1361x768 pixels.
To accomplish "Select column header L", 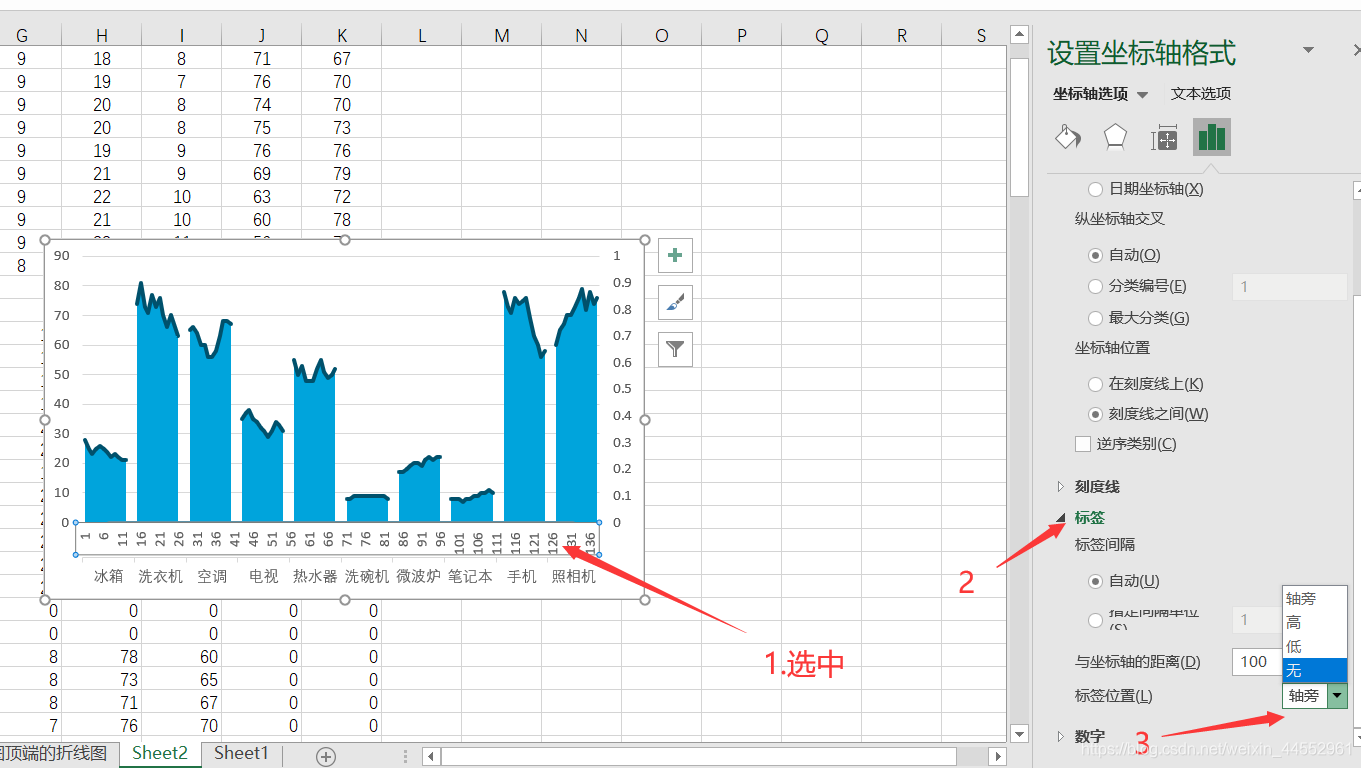I will point(422,36).
